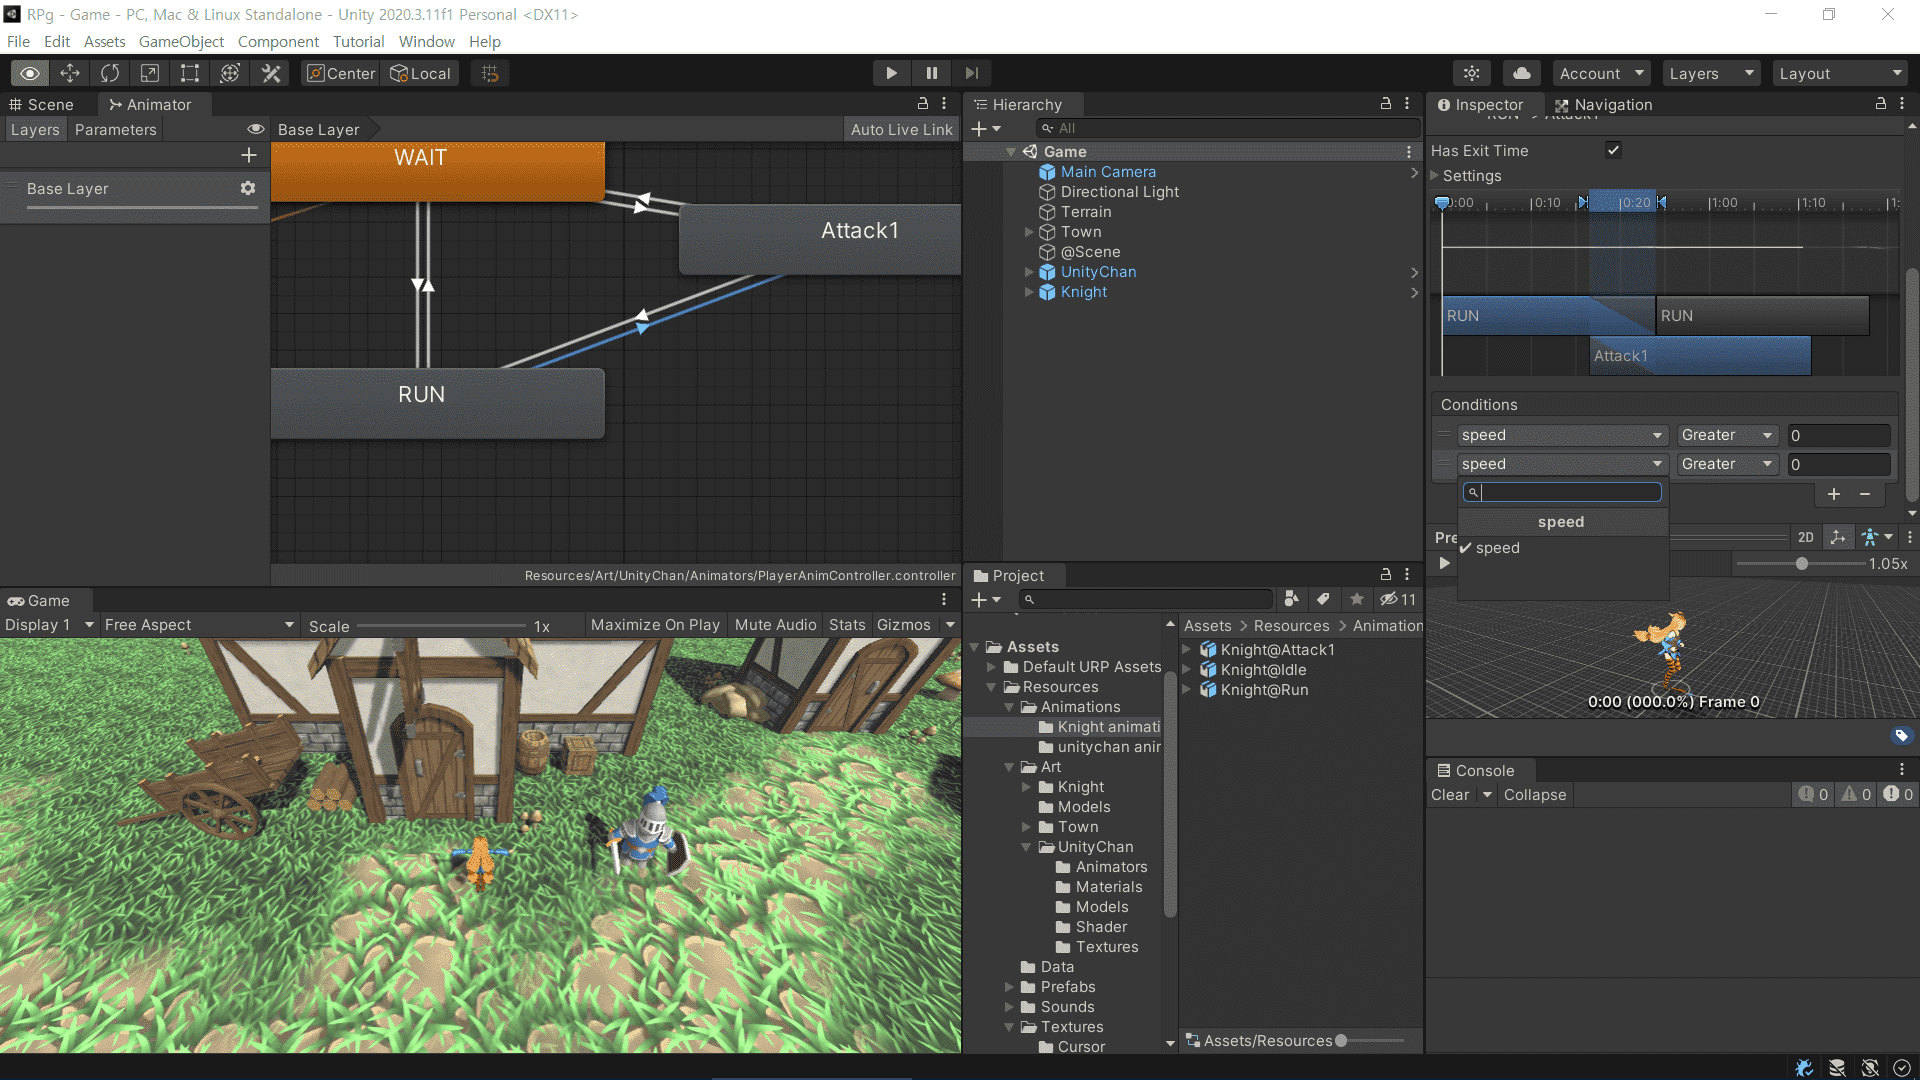1920x1080 pixels.
Task: Open the GameObject menu
Action: point(181,41)
